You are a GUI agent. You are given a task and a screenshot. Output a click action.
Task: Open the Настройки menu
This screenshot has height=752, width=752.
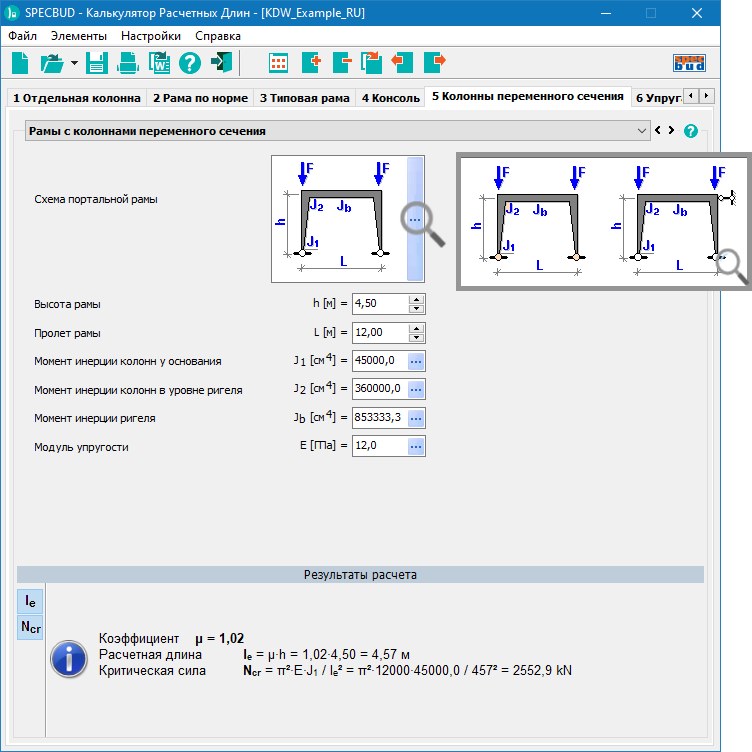[x=151, y=35]
